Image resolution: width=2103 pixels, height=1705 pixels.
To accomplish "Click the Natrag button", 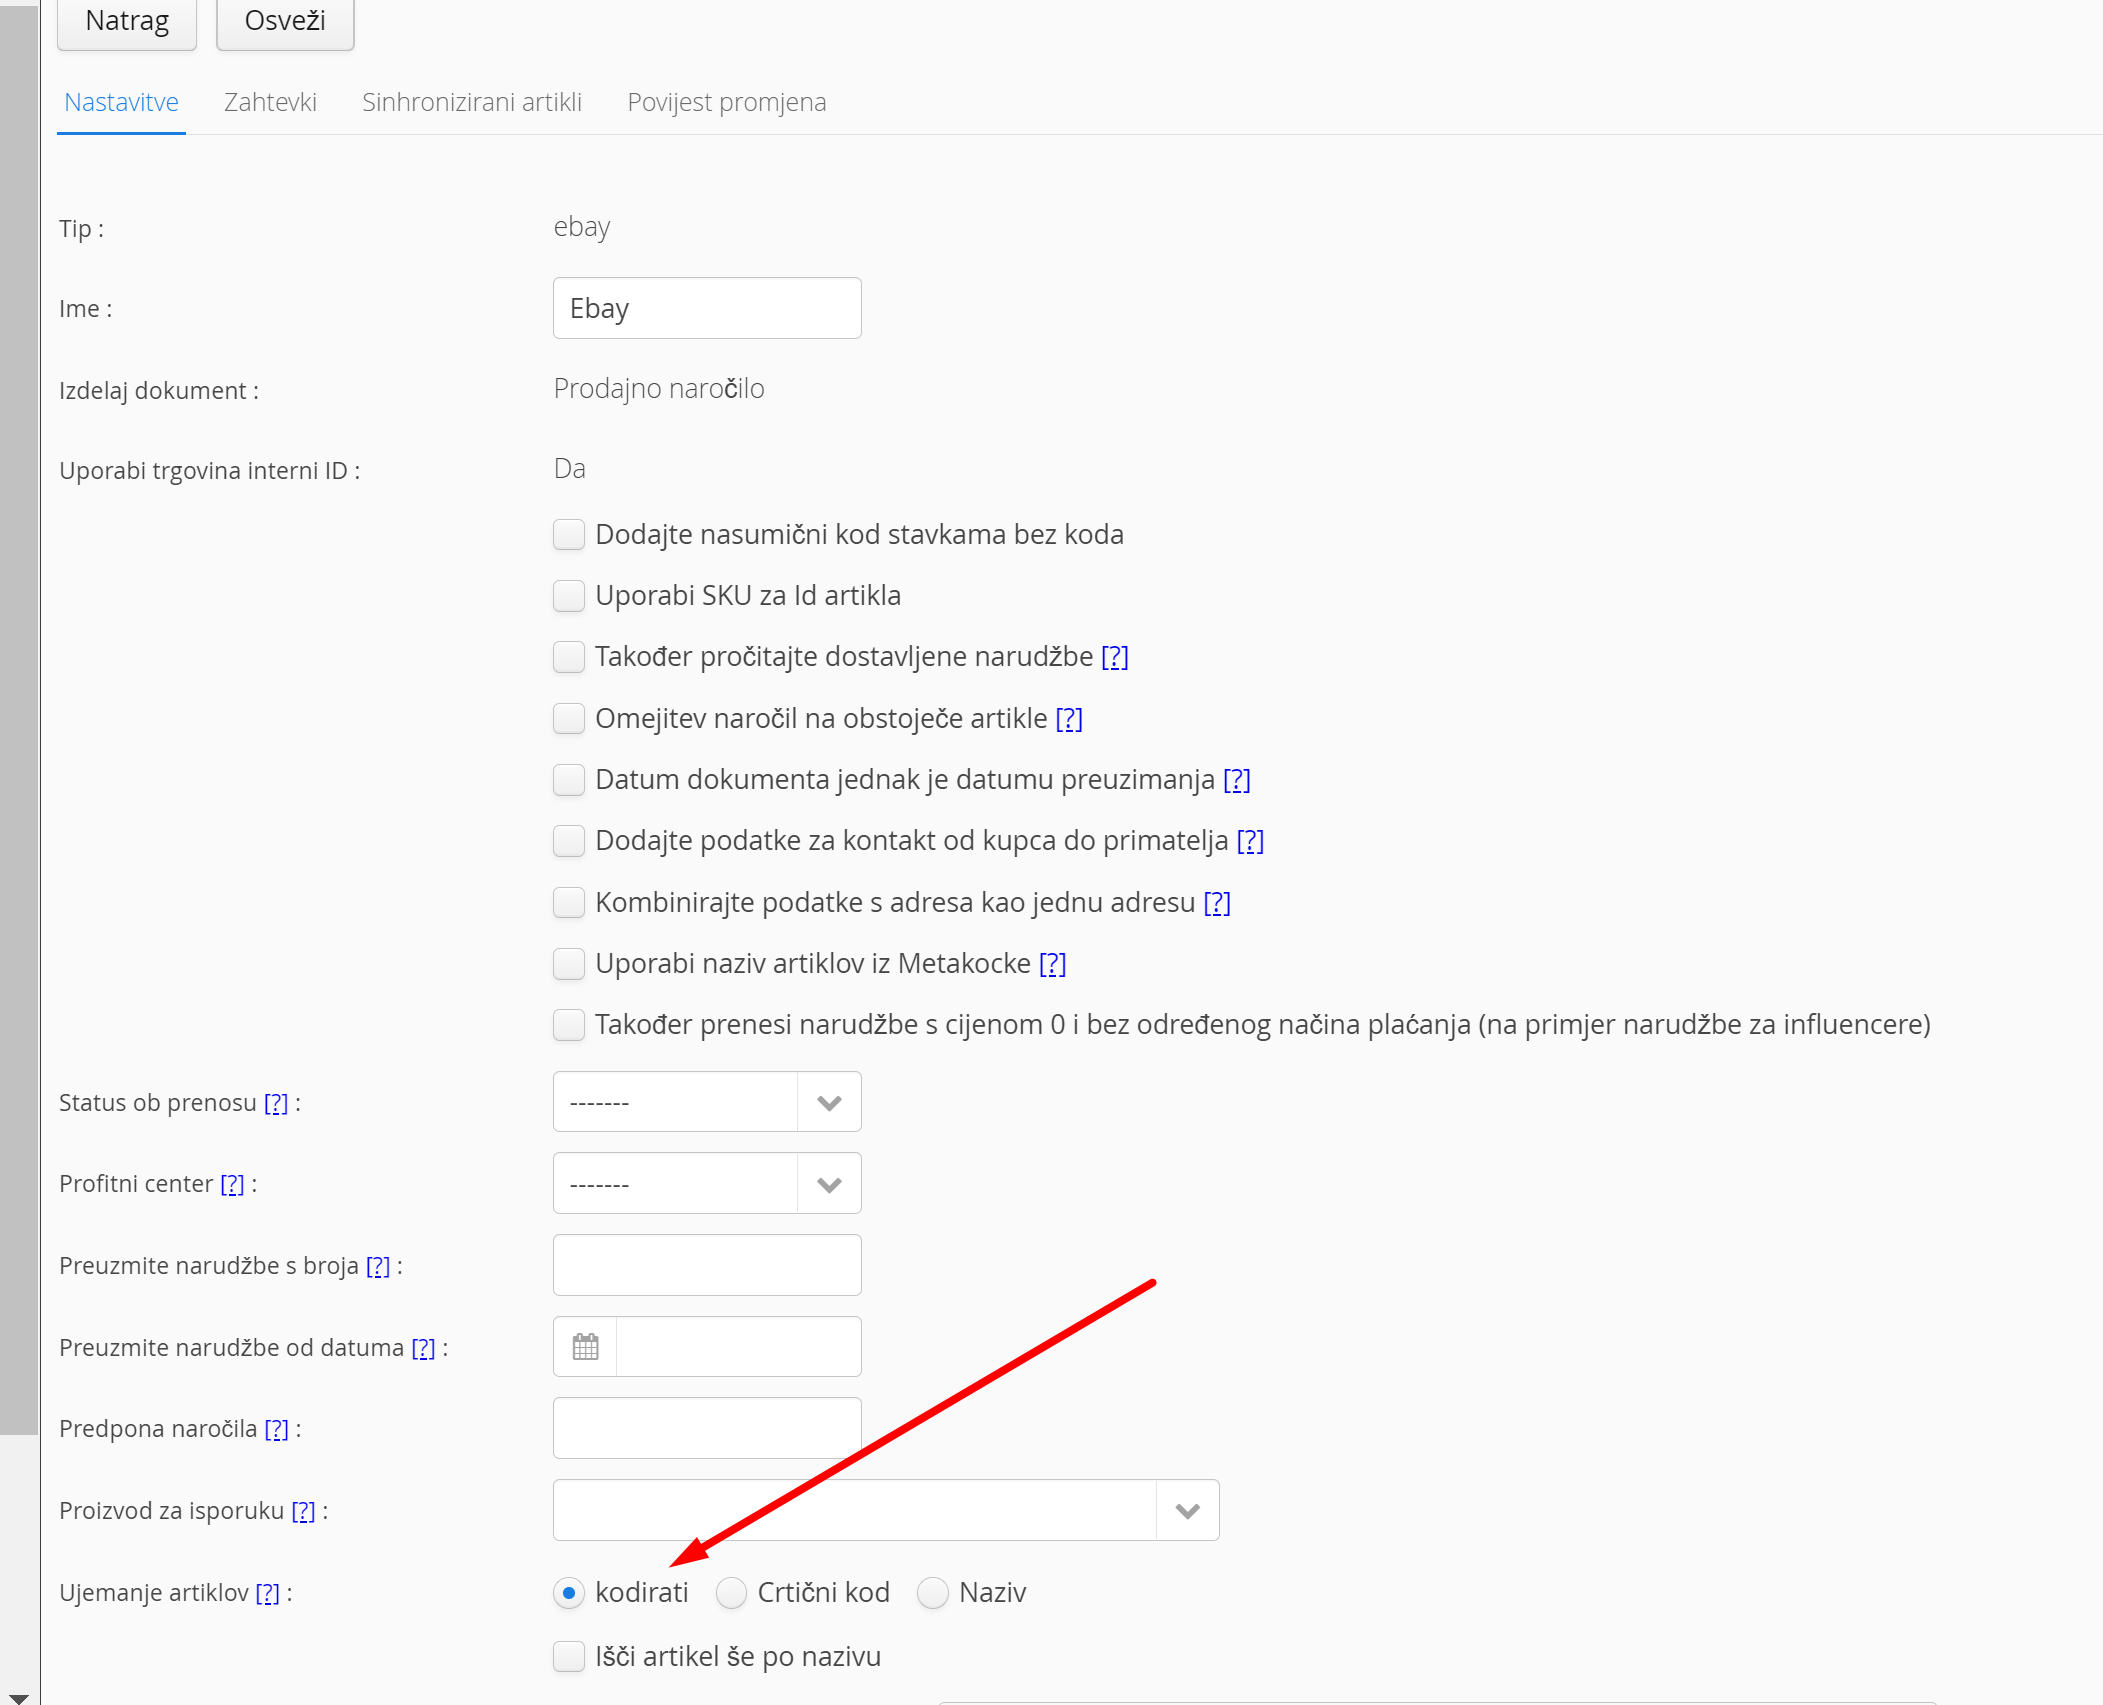I will click(127, 21).
